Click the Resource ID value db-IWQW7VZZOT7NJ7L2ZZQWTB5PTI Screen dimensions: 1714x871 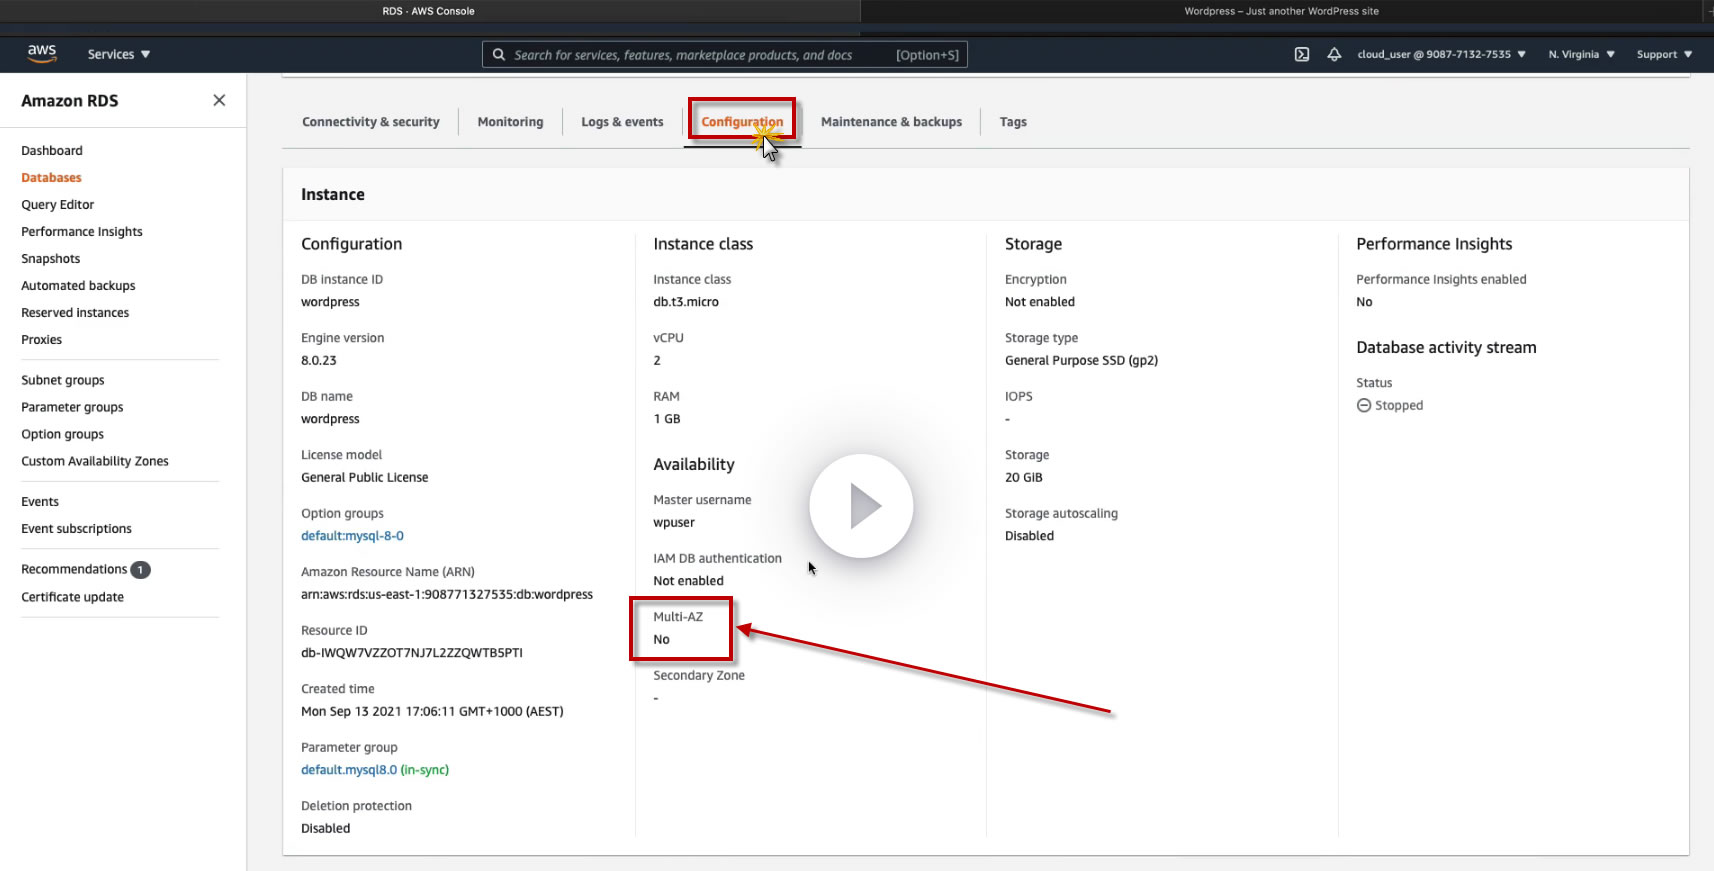[x=412, y=653]
